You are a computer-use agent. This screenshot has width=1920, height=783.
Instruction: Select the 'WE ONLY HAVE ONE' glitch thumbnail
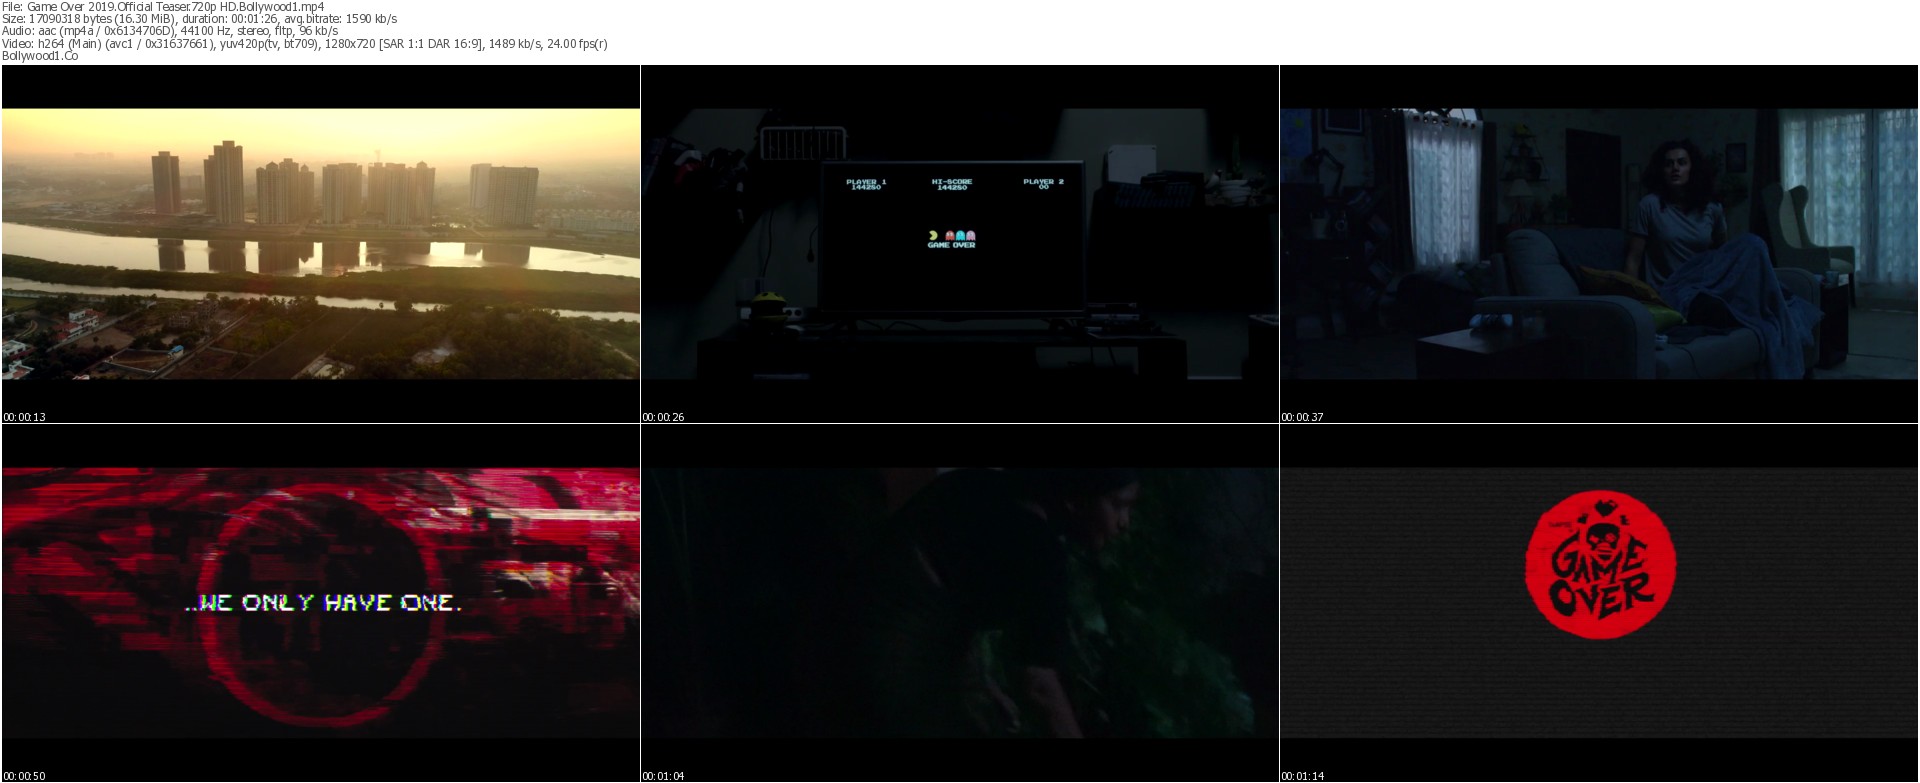tap(321, 603)
